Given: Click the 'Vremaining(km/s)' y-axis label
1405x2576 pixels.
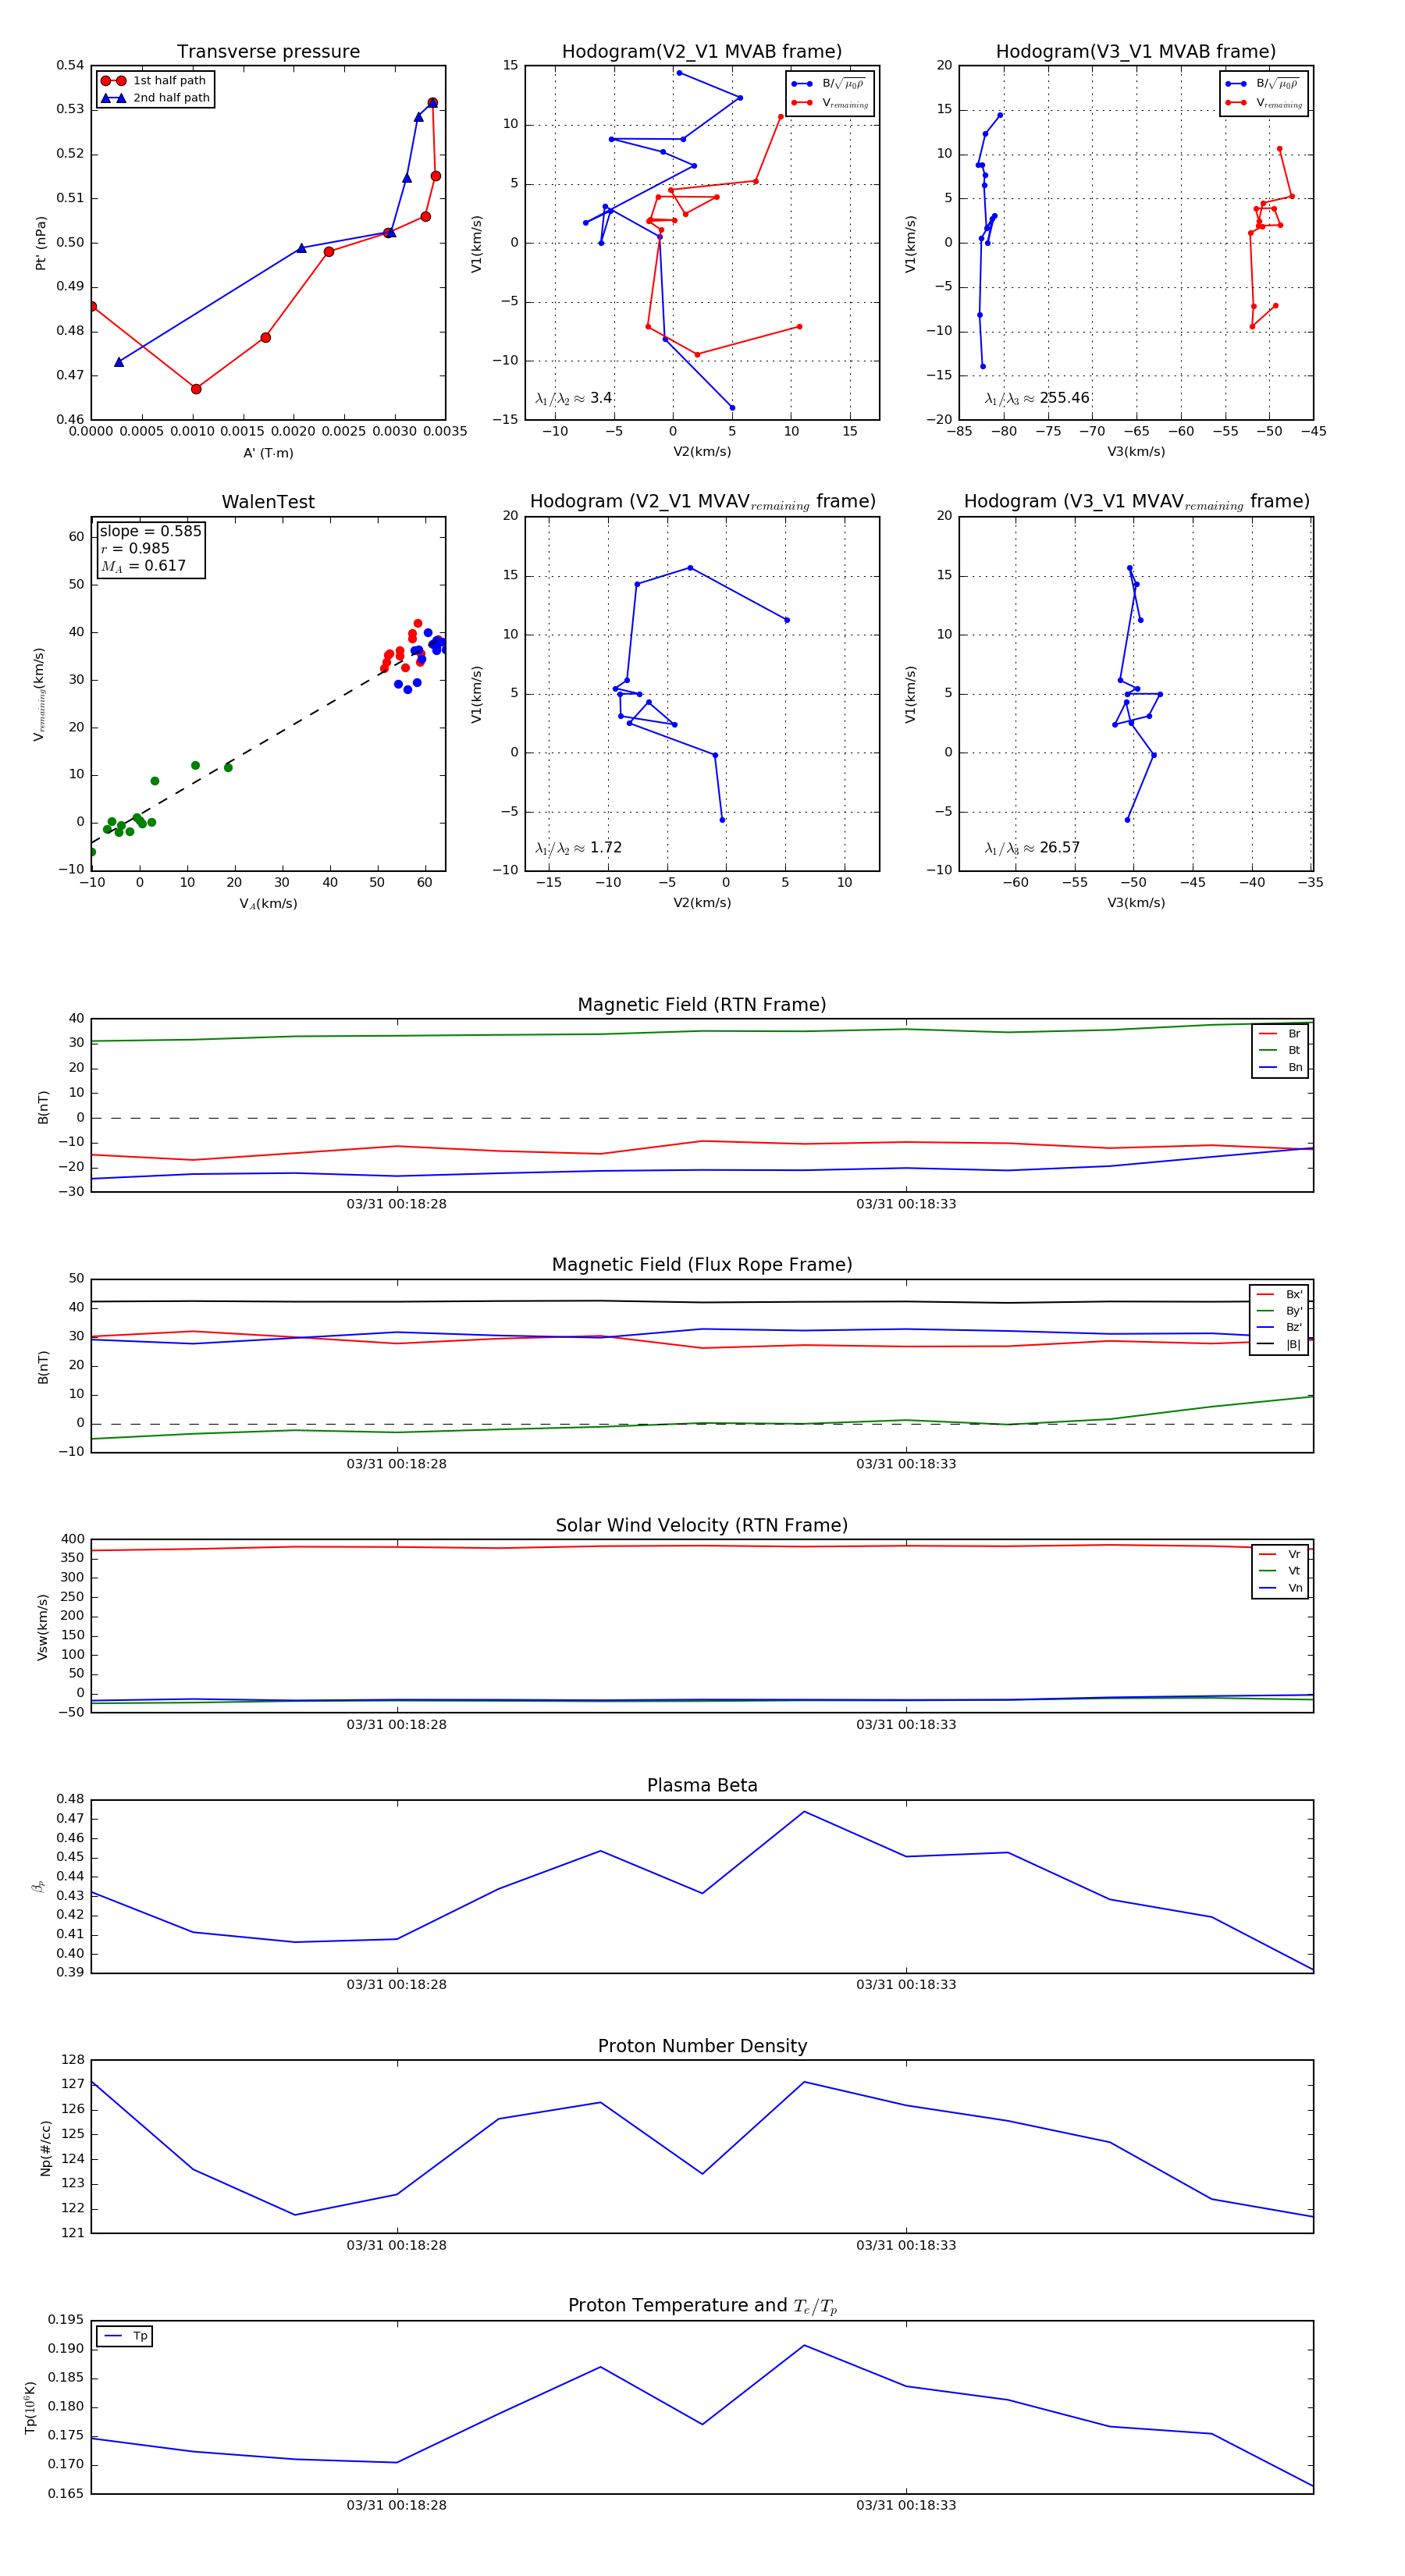Looking at the screenshot, I should click(39, 694).
